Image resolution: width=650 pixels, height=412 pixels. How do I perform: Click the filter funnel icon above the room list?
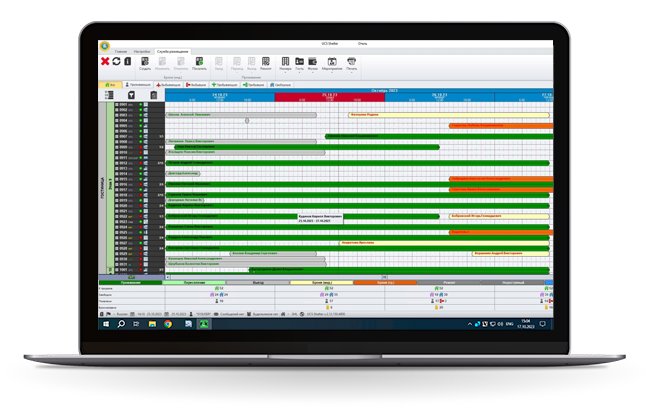(x=131, y=95)
